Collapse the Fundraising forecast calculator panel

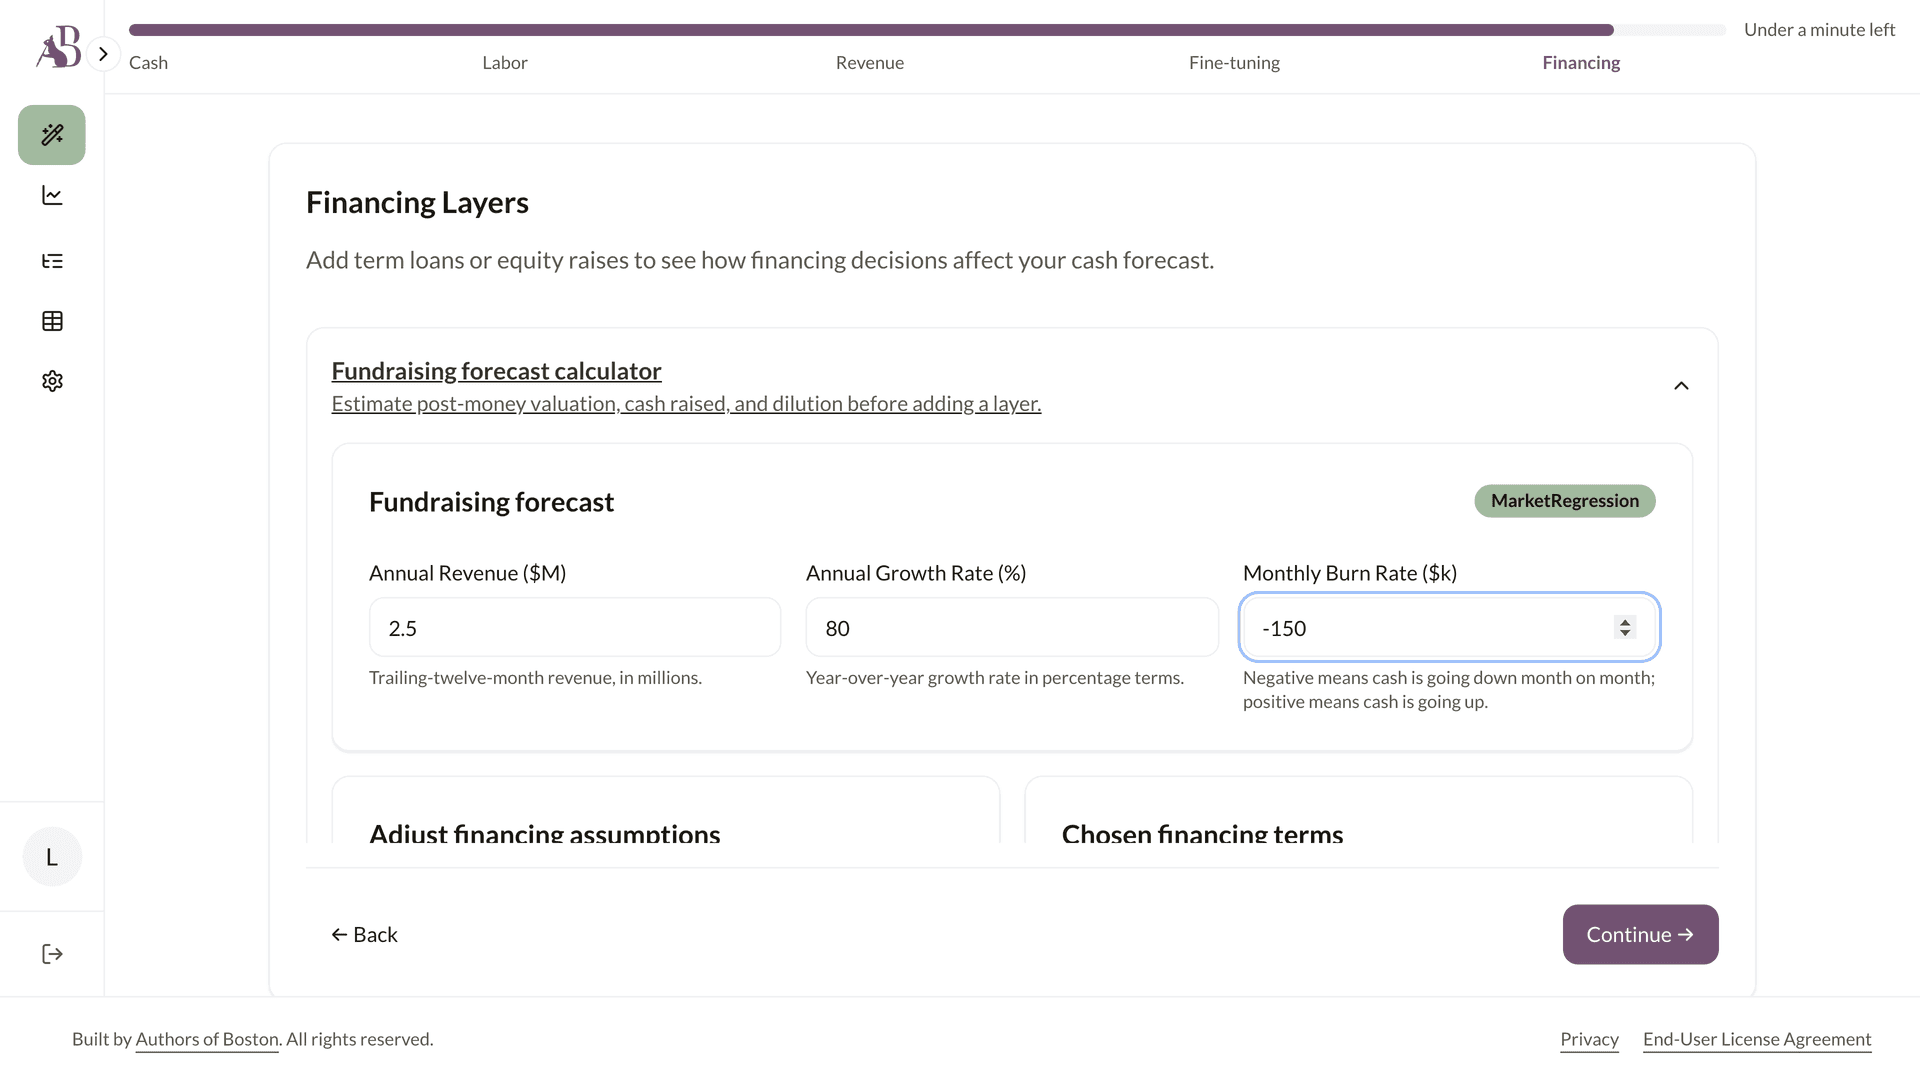click(1681, 386)
